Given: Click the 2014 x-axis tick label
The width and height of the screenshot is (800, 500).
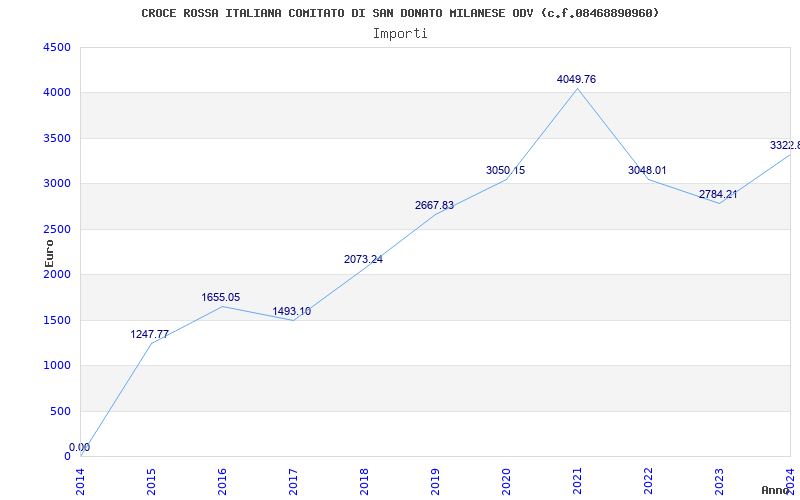Looking at the screenshot, I should coord(81,481).
